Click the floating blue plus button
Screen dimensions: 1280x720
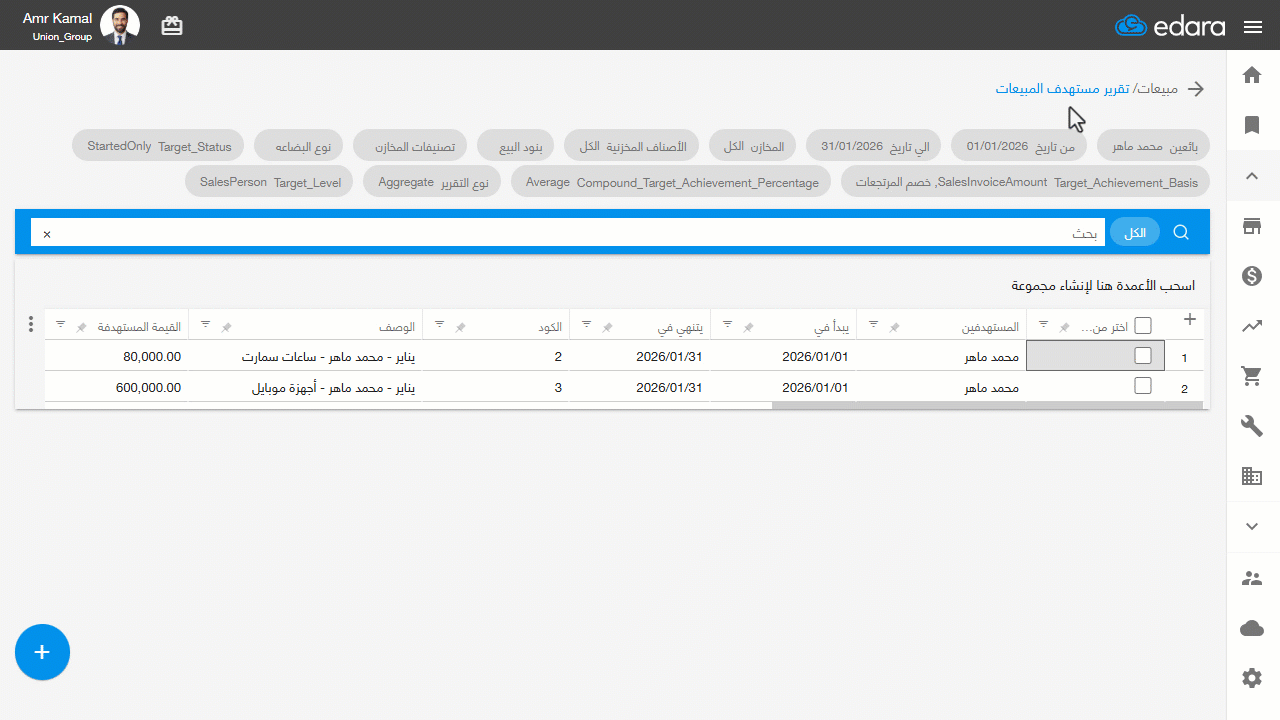(x=42, y=652)
